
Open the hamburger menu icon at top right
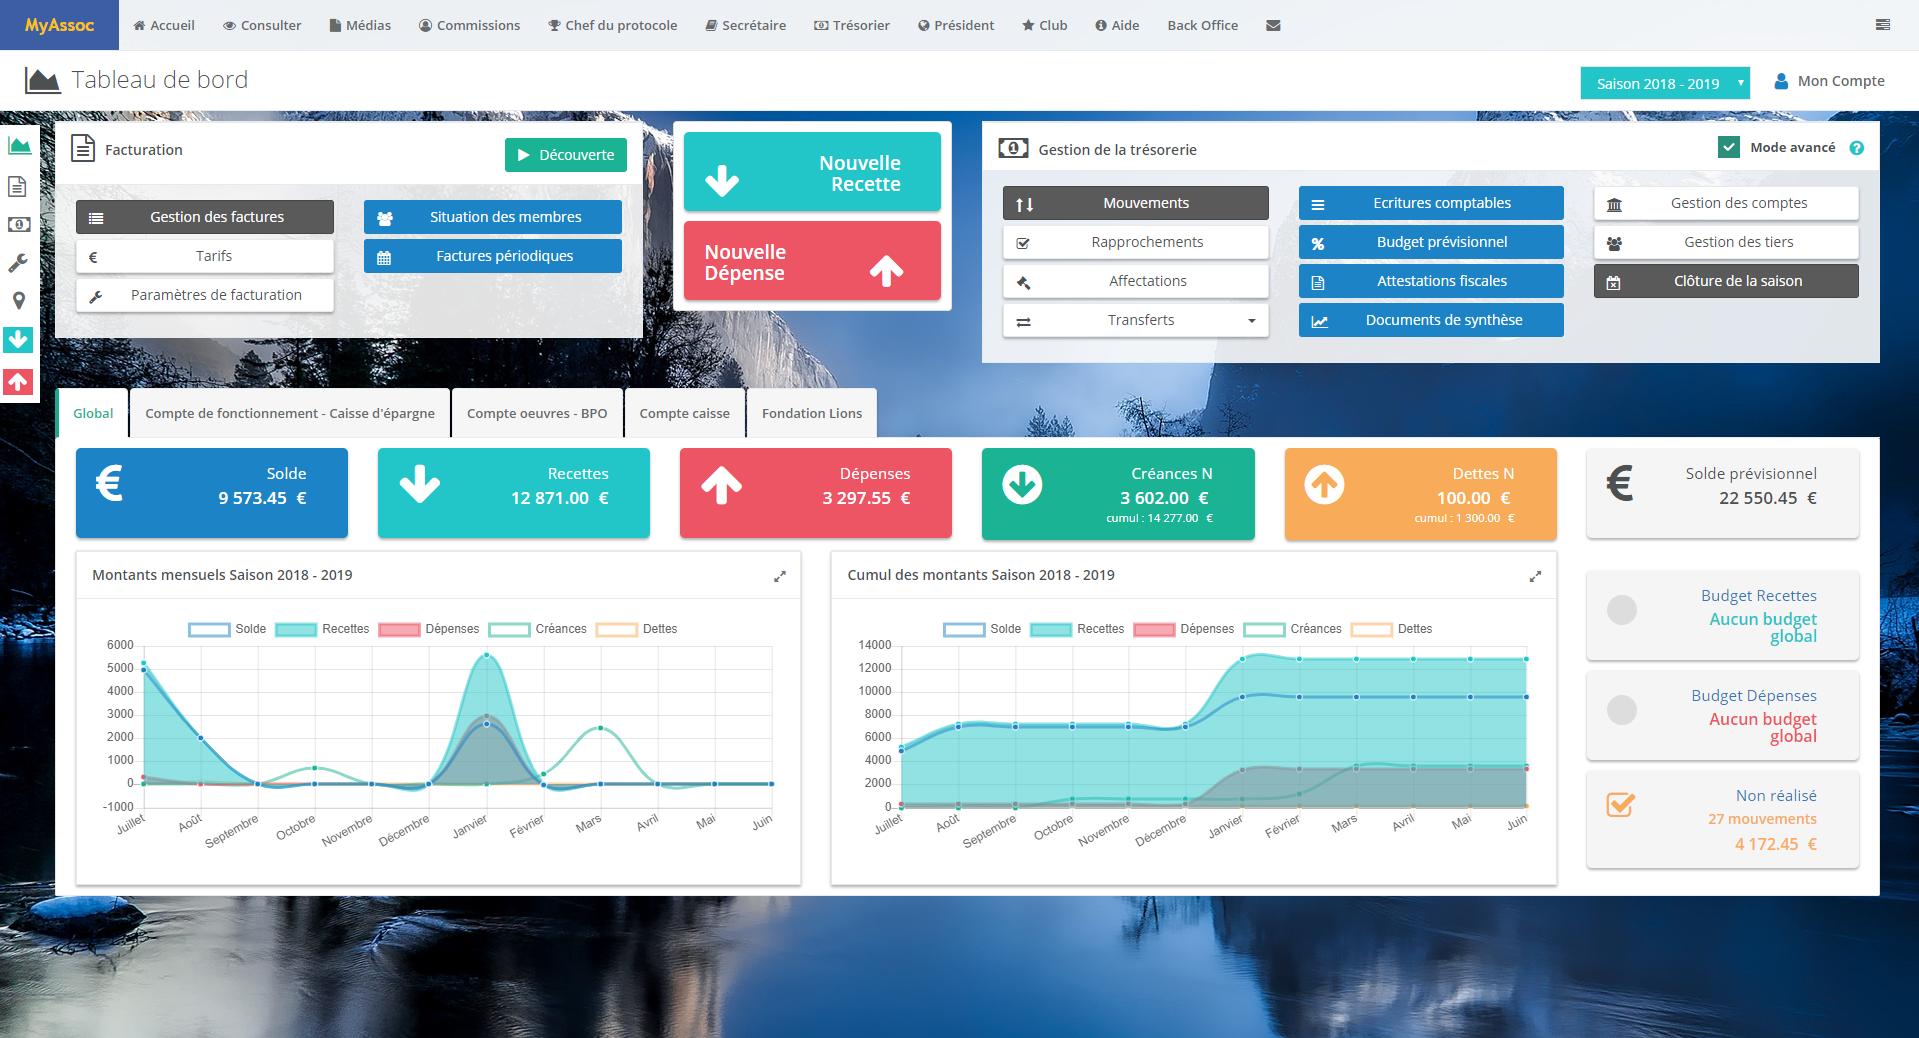(x=1882, y=25)
